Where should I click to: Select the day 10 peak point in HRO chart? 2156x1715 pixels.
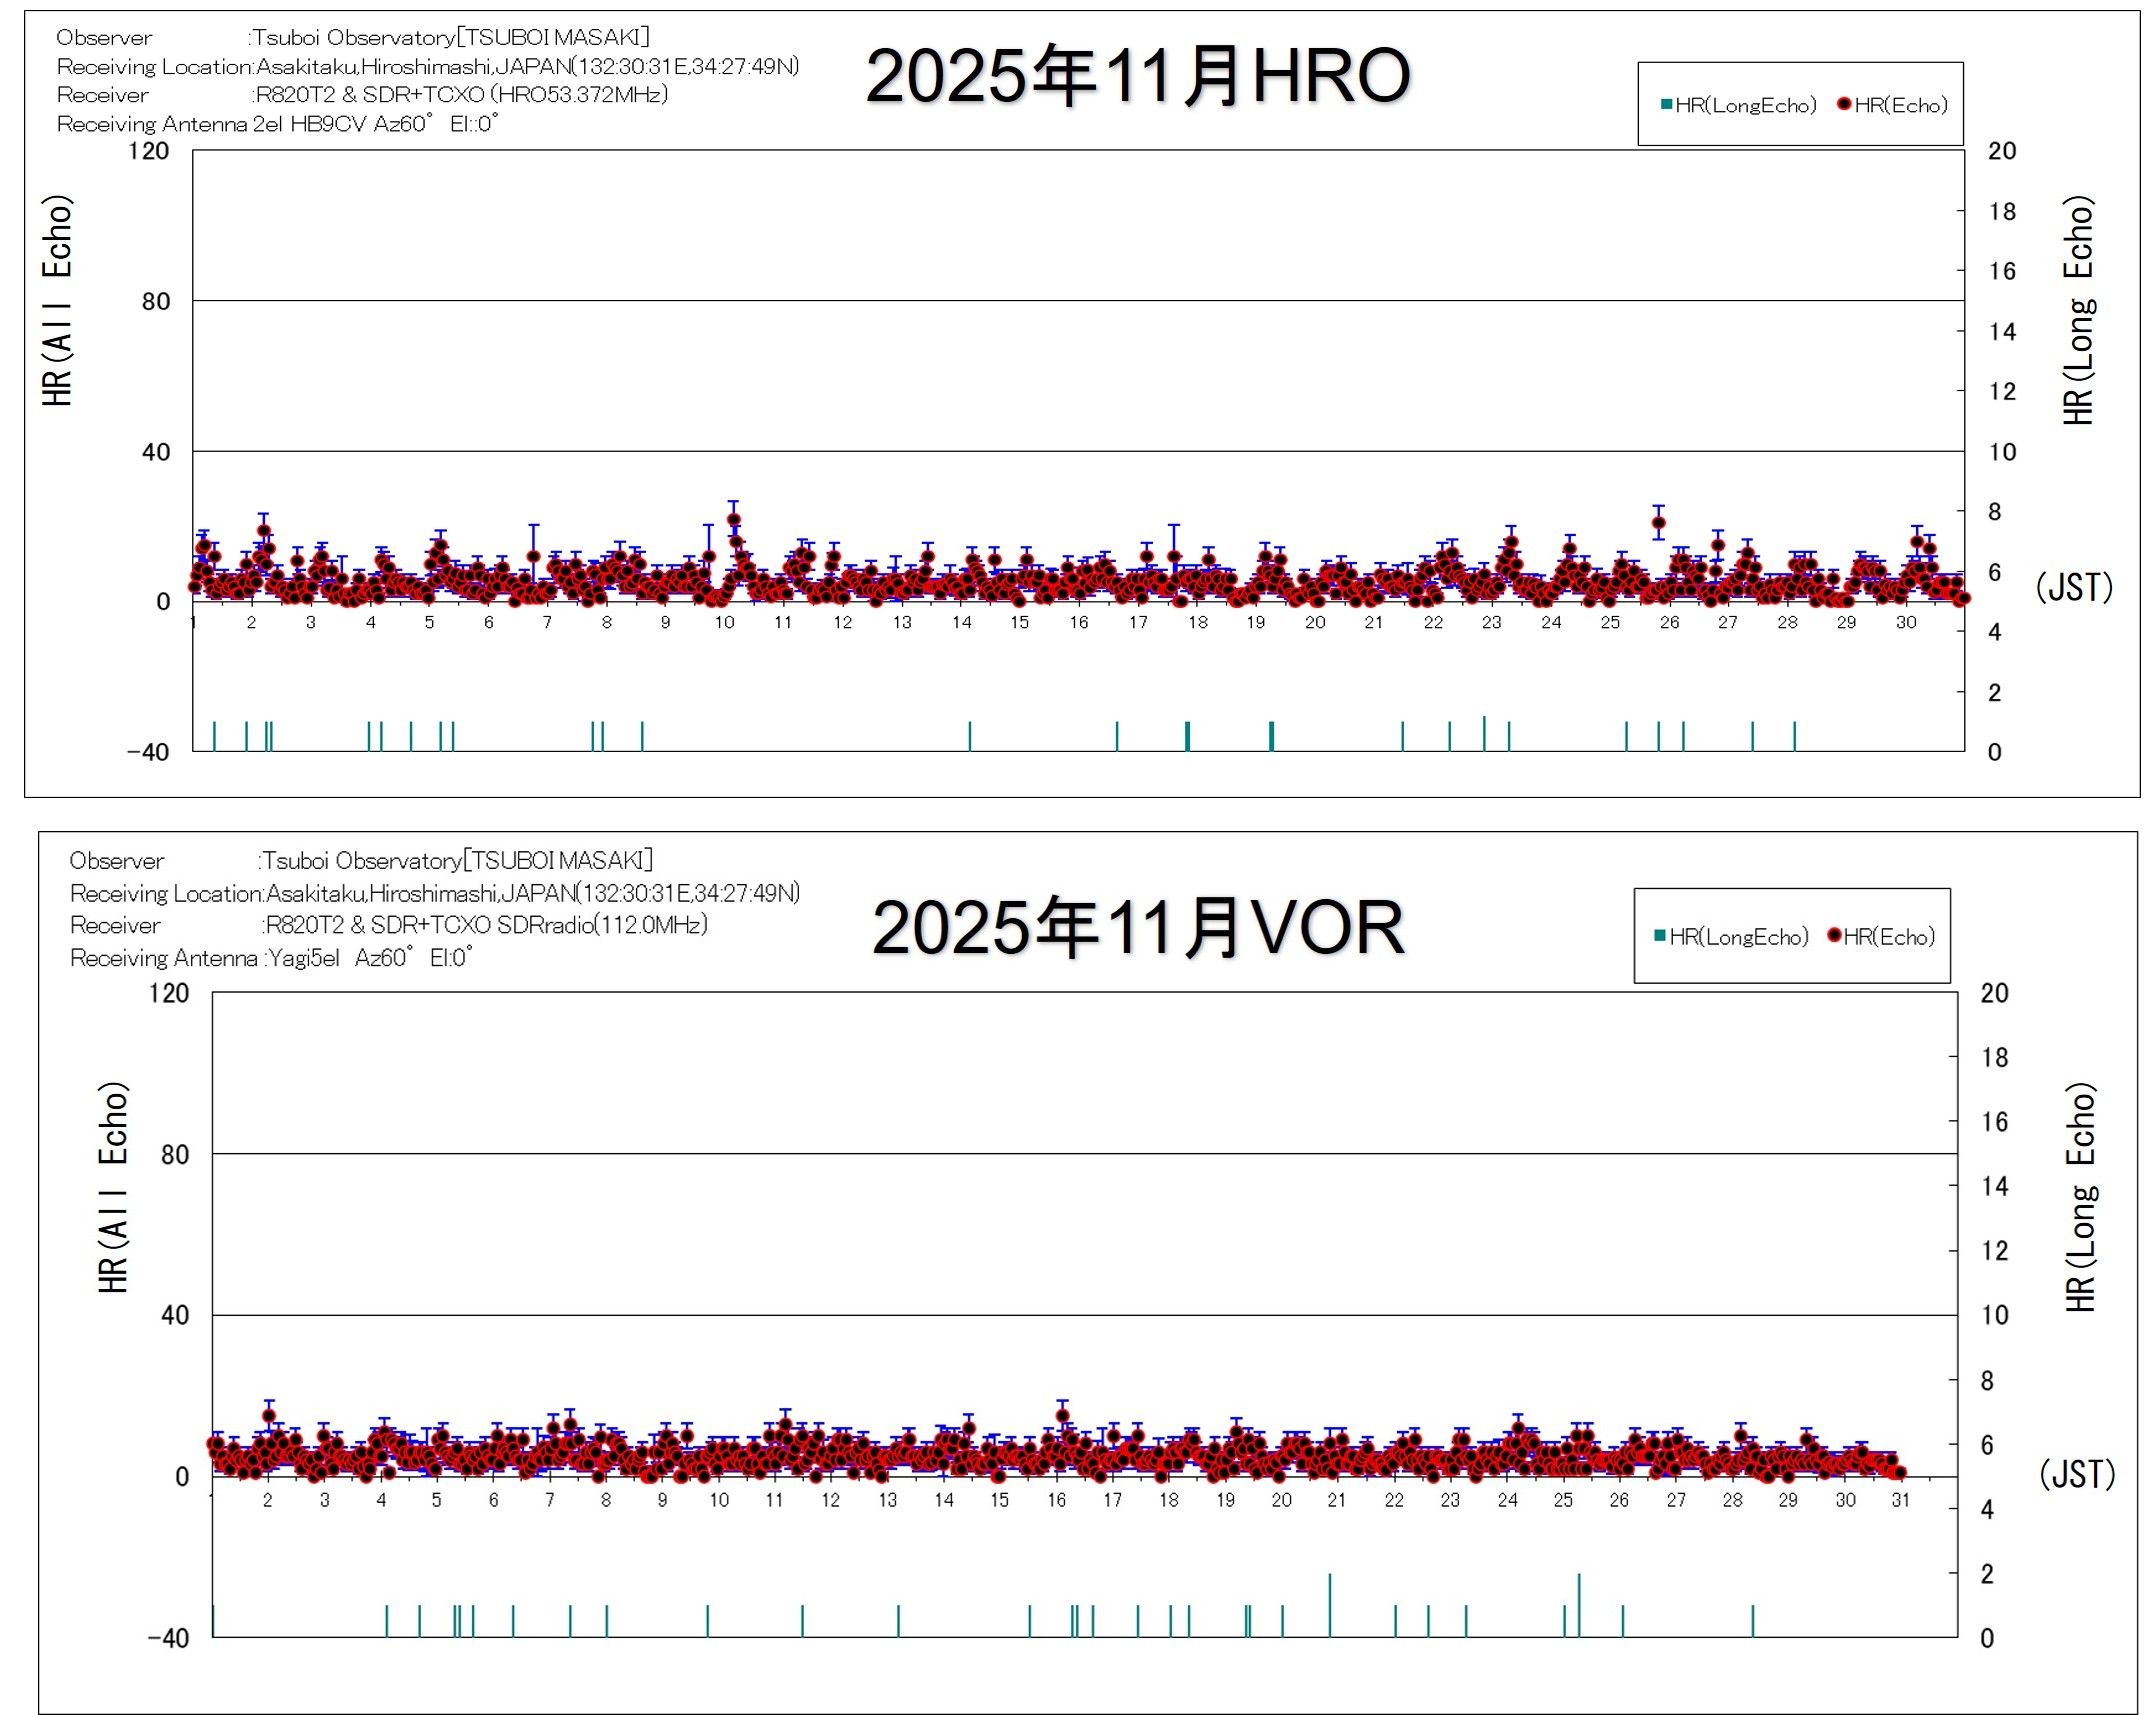coord(733,519)
